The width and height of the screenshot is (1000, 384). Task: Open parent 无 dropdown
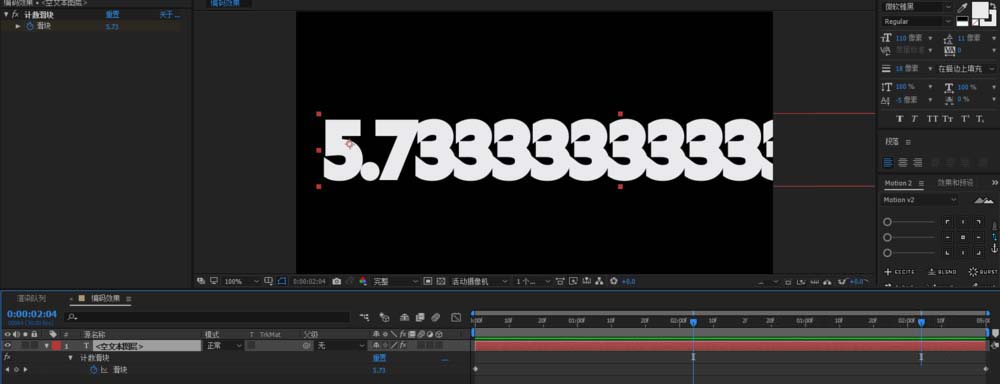[341, 346]
